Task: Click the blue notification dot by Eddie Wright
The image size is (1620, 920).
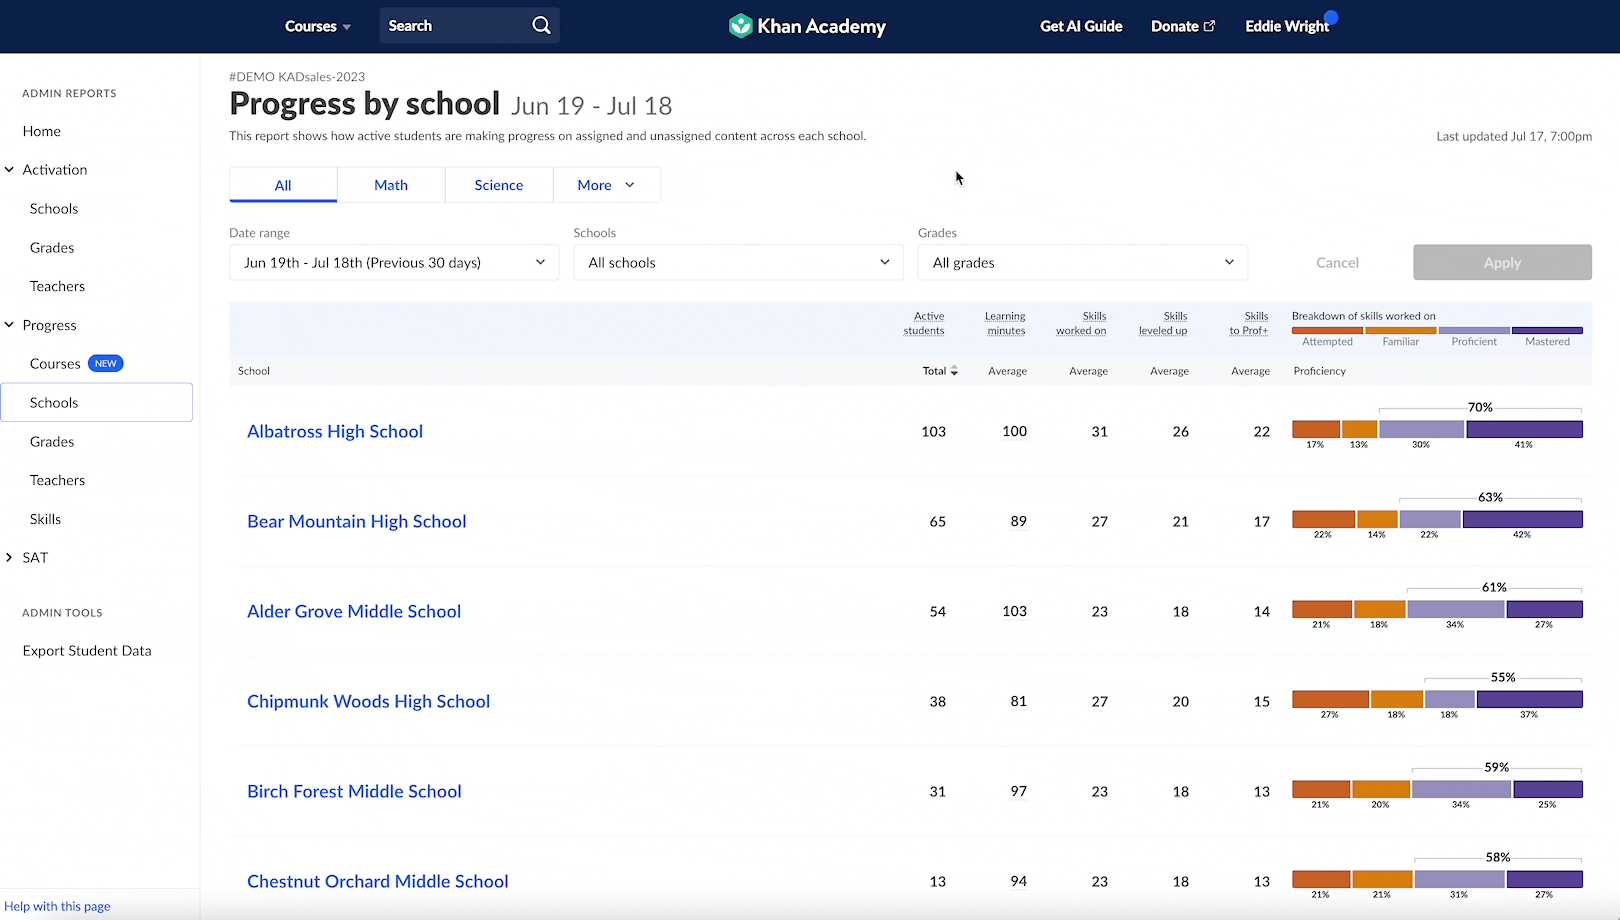Action: (x=1331, y=17)
